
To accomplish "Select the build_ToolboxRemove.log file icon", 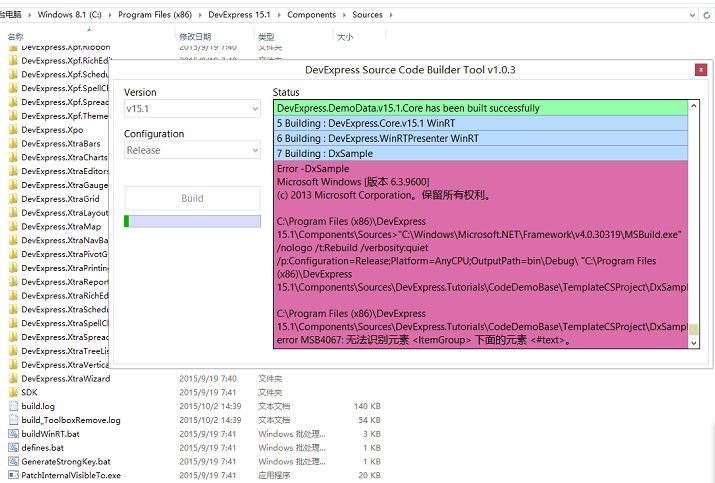I will [13, 420].
